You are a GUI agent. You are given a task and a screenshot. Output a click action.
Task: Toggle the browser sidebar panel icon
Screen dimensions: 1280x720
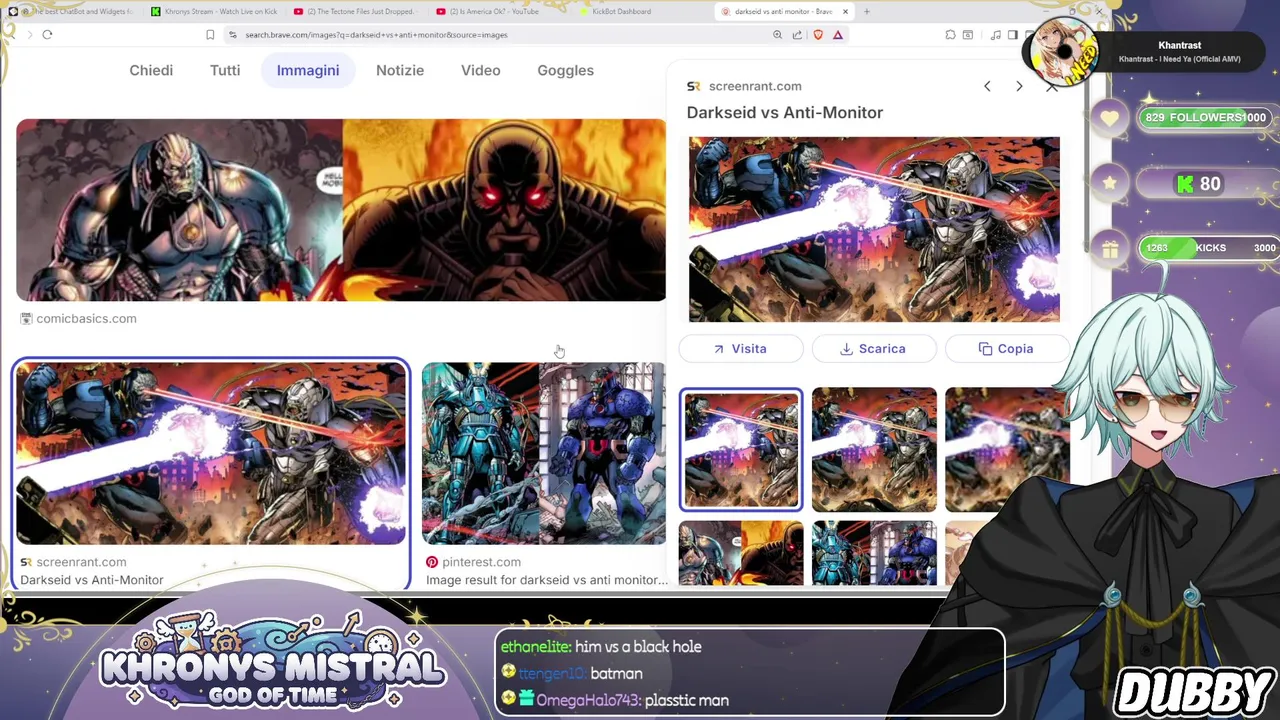coord(1013,35)
